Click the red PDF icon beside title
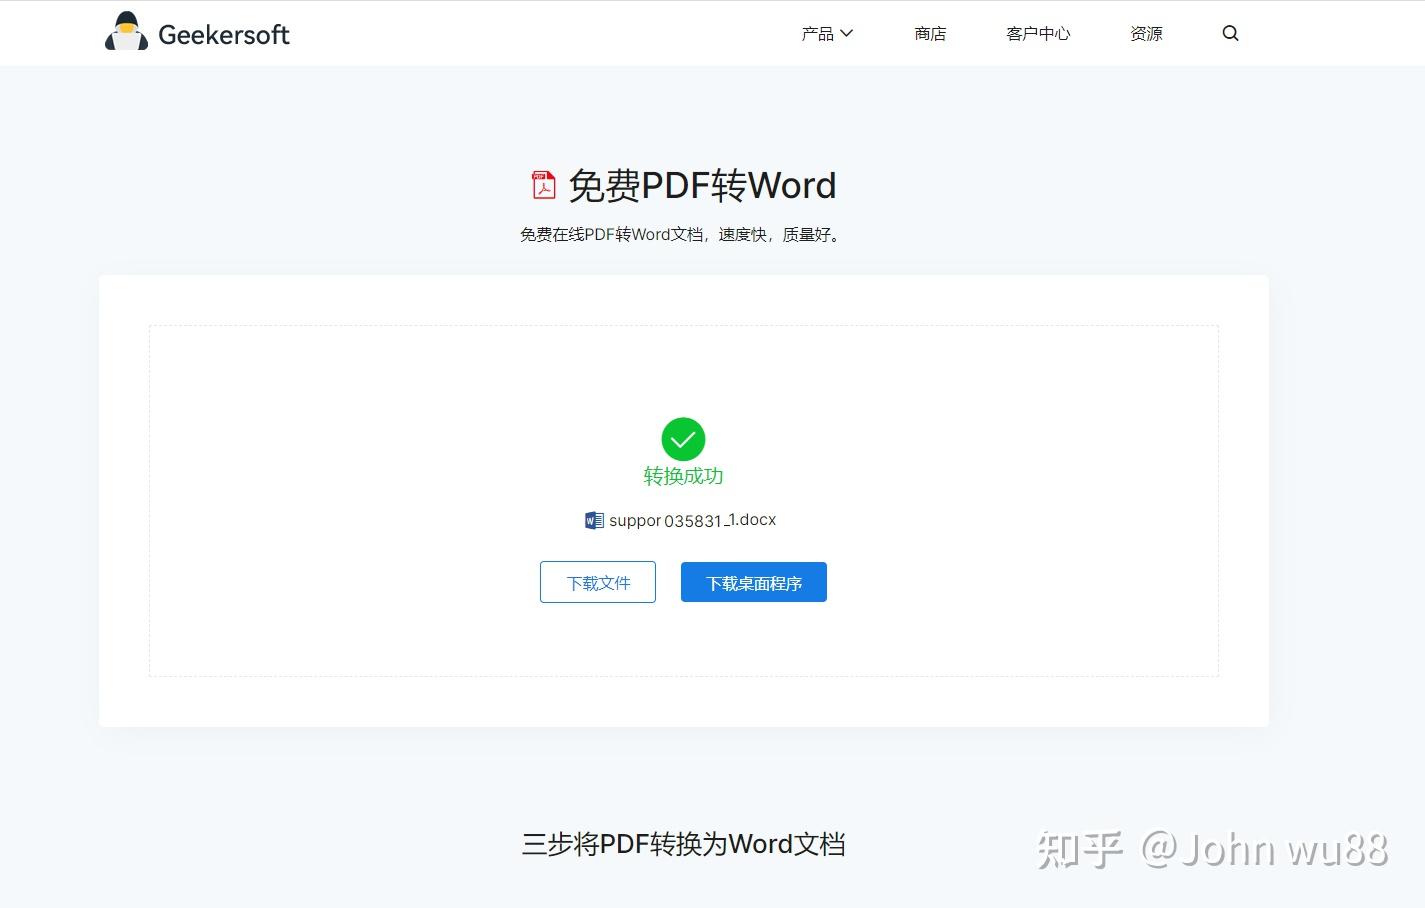This screenshot has height=908, width=1425. [x=543, y=185]
